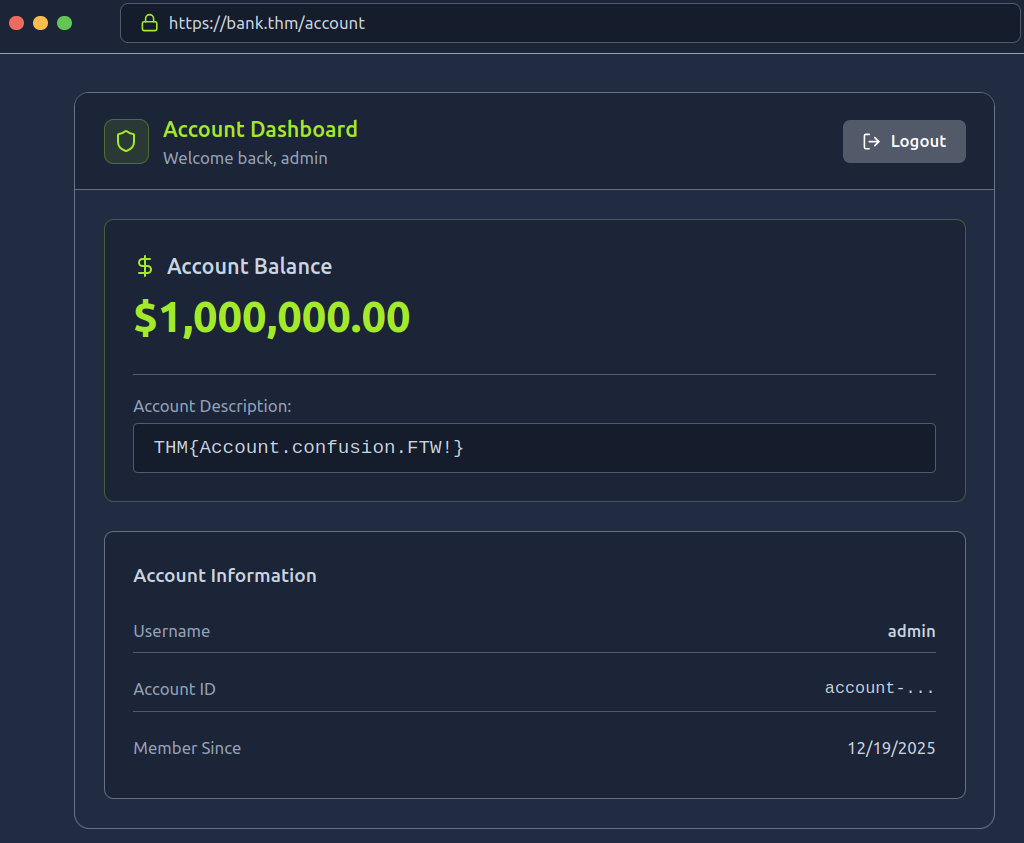Click the dollar sign icon beside Account Balance
The height and width of the screenshot is (843, 1024).
[x=145, y=266]
